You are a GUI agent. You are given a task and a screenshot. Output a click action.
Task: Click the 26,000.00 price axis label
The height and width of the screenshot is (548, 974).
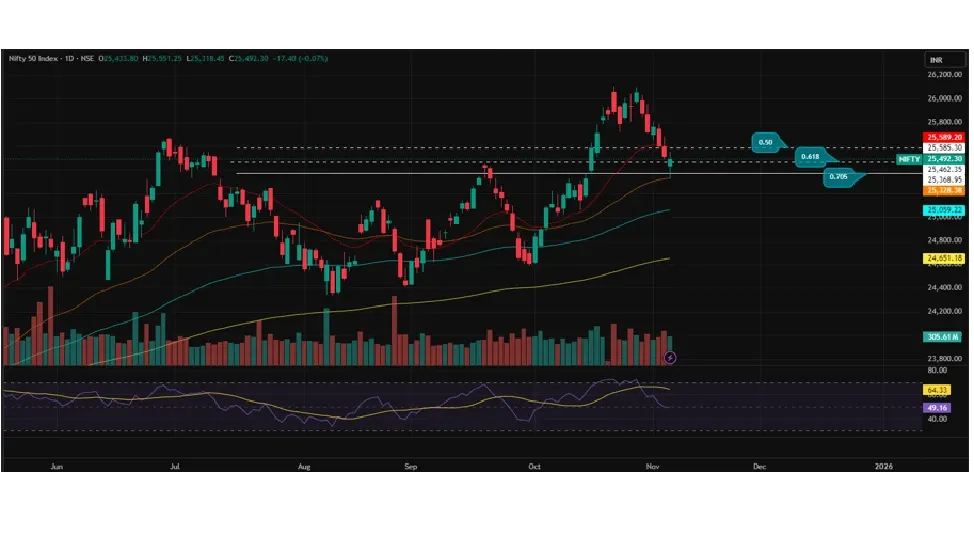point(944,98)
